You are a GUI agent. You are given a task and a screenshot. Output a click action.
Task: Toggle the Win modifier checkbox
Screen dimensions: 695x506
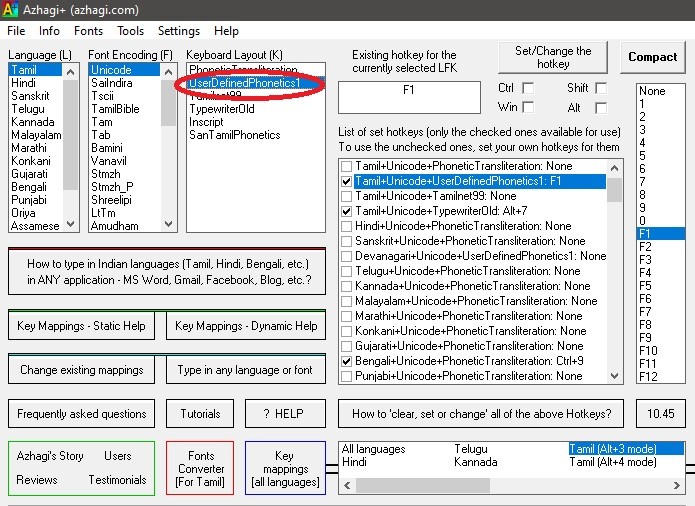pos(528,107)
